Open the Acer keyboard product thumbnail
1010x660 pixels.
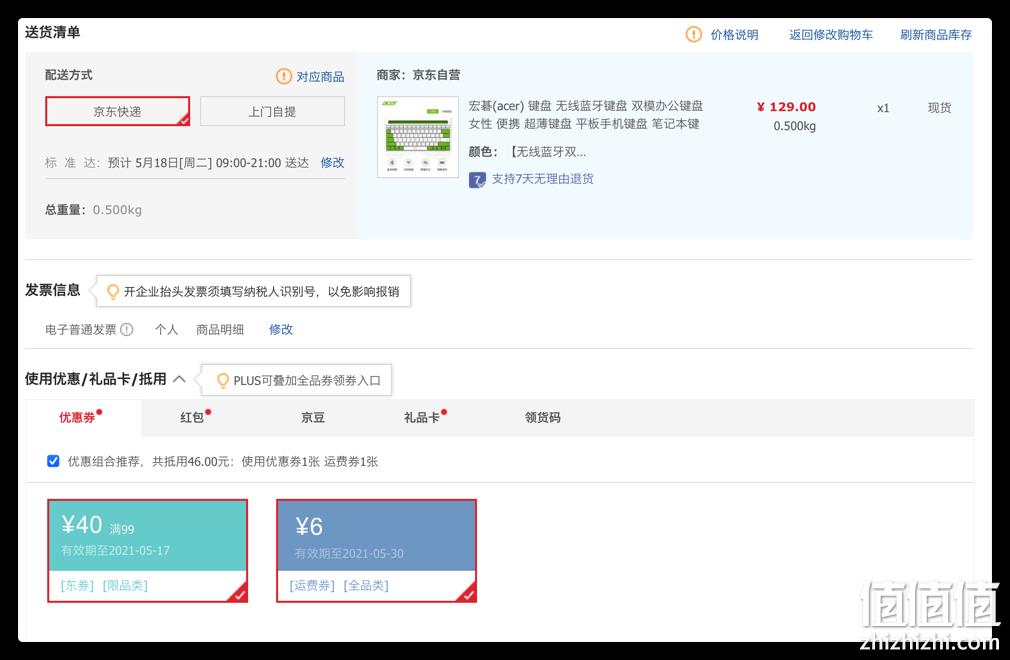click(x=418, y=137)
